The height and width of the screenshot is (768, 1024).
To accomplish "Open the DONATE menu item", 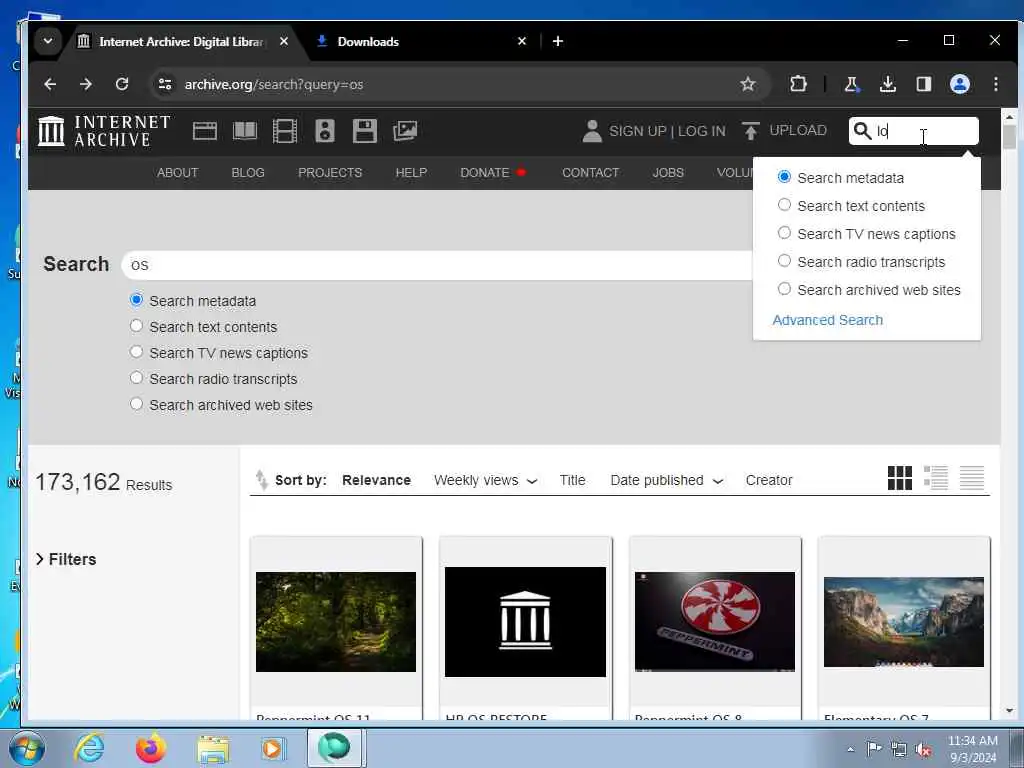I will 485,172.
